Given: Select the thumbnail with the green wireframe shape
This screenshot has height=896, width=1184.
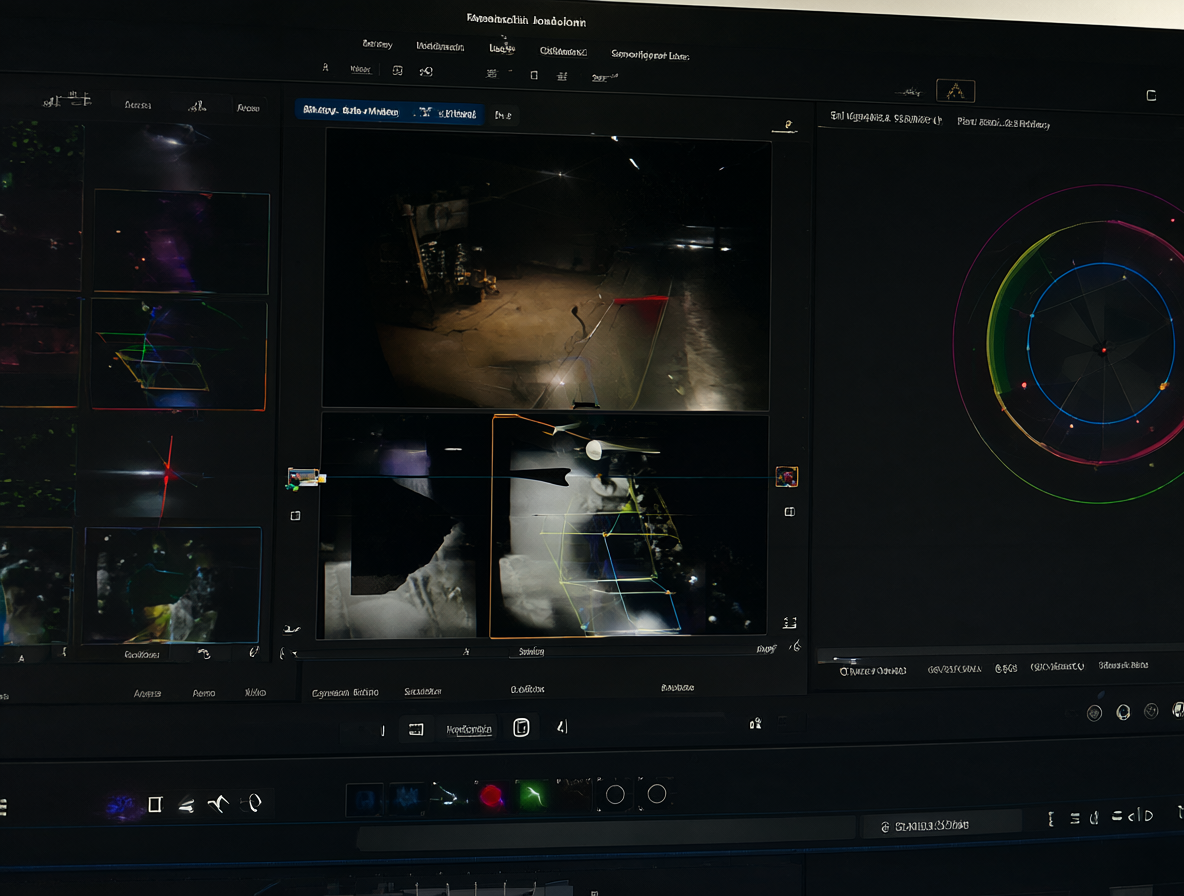Looking at the screenshot, I should coord(179,355).
